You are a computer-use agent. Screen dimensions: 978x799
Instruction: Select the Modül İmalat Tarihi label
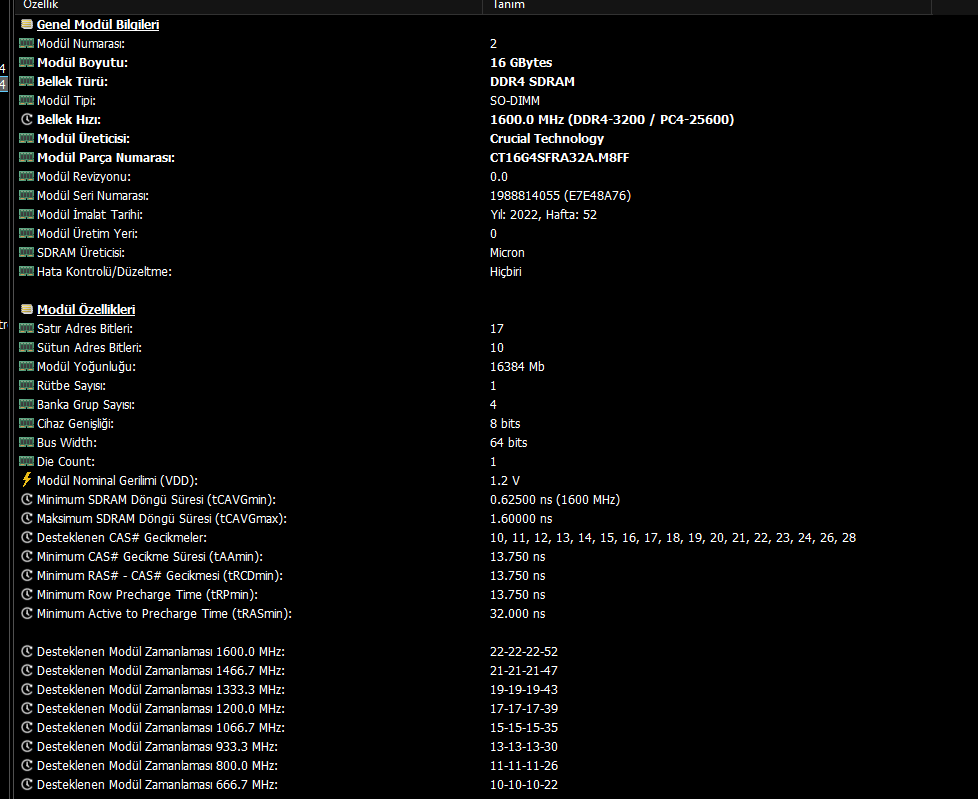90,215
